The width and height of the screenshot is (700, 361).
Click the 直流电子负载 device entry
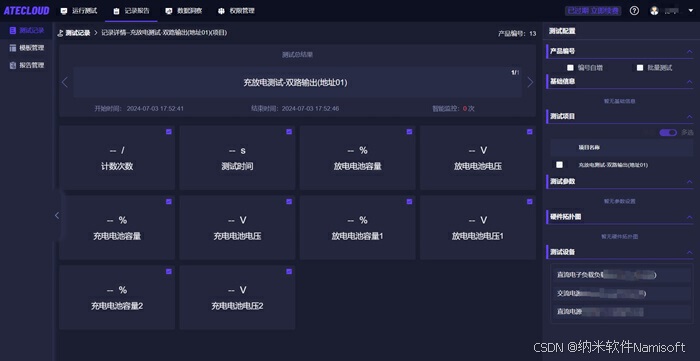coord(621,275)
